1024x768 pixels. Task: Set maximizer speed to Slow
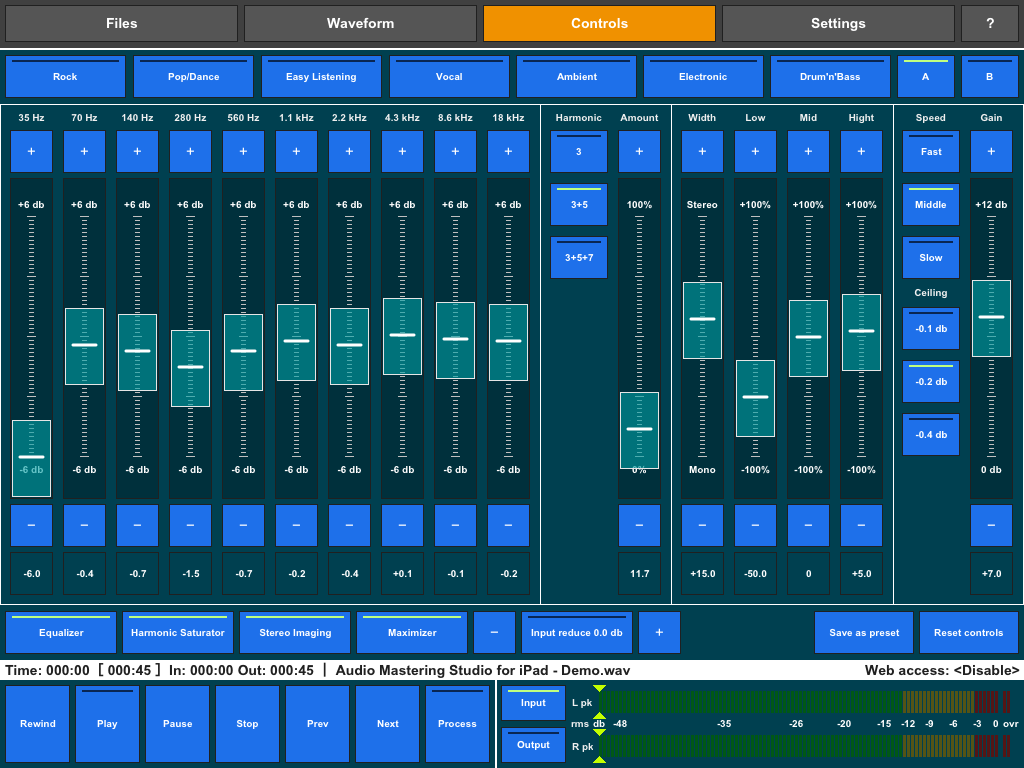[930, 257]
